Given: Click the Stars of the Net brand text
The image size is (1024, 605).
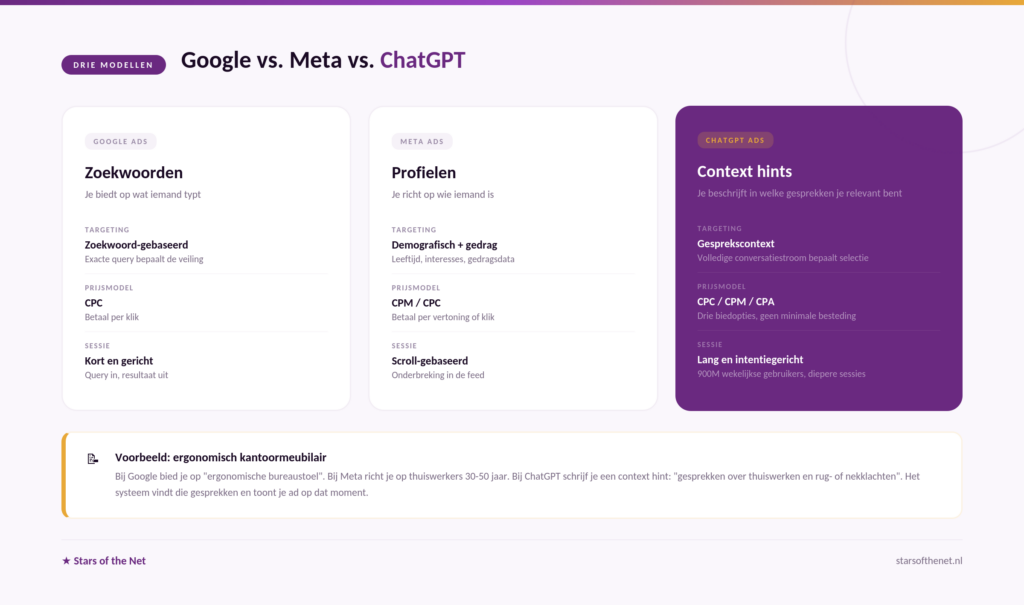Looking at the screenshot, I should tap(110, 561).
